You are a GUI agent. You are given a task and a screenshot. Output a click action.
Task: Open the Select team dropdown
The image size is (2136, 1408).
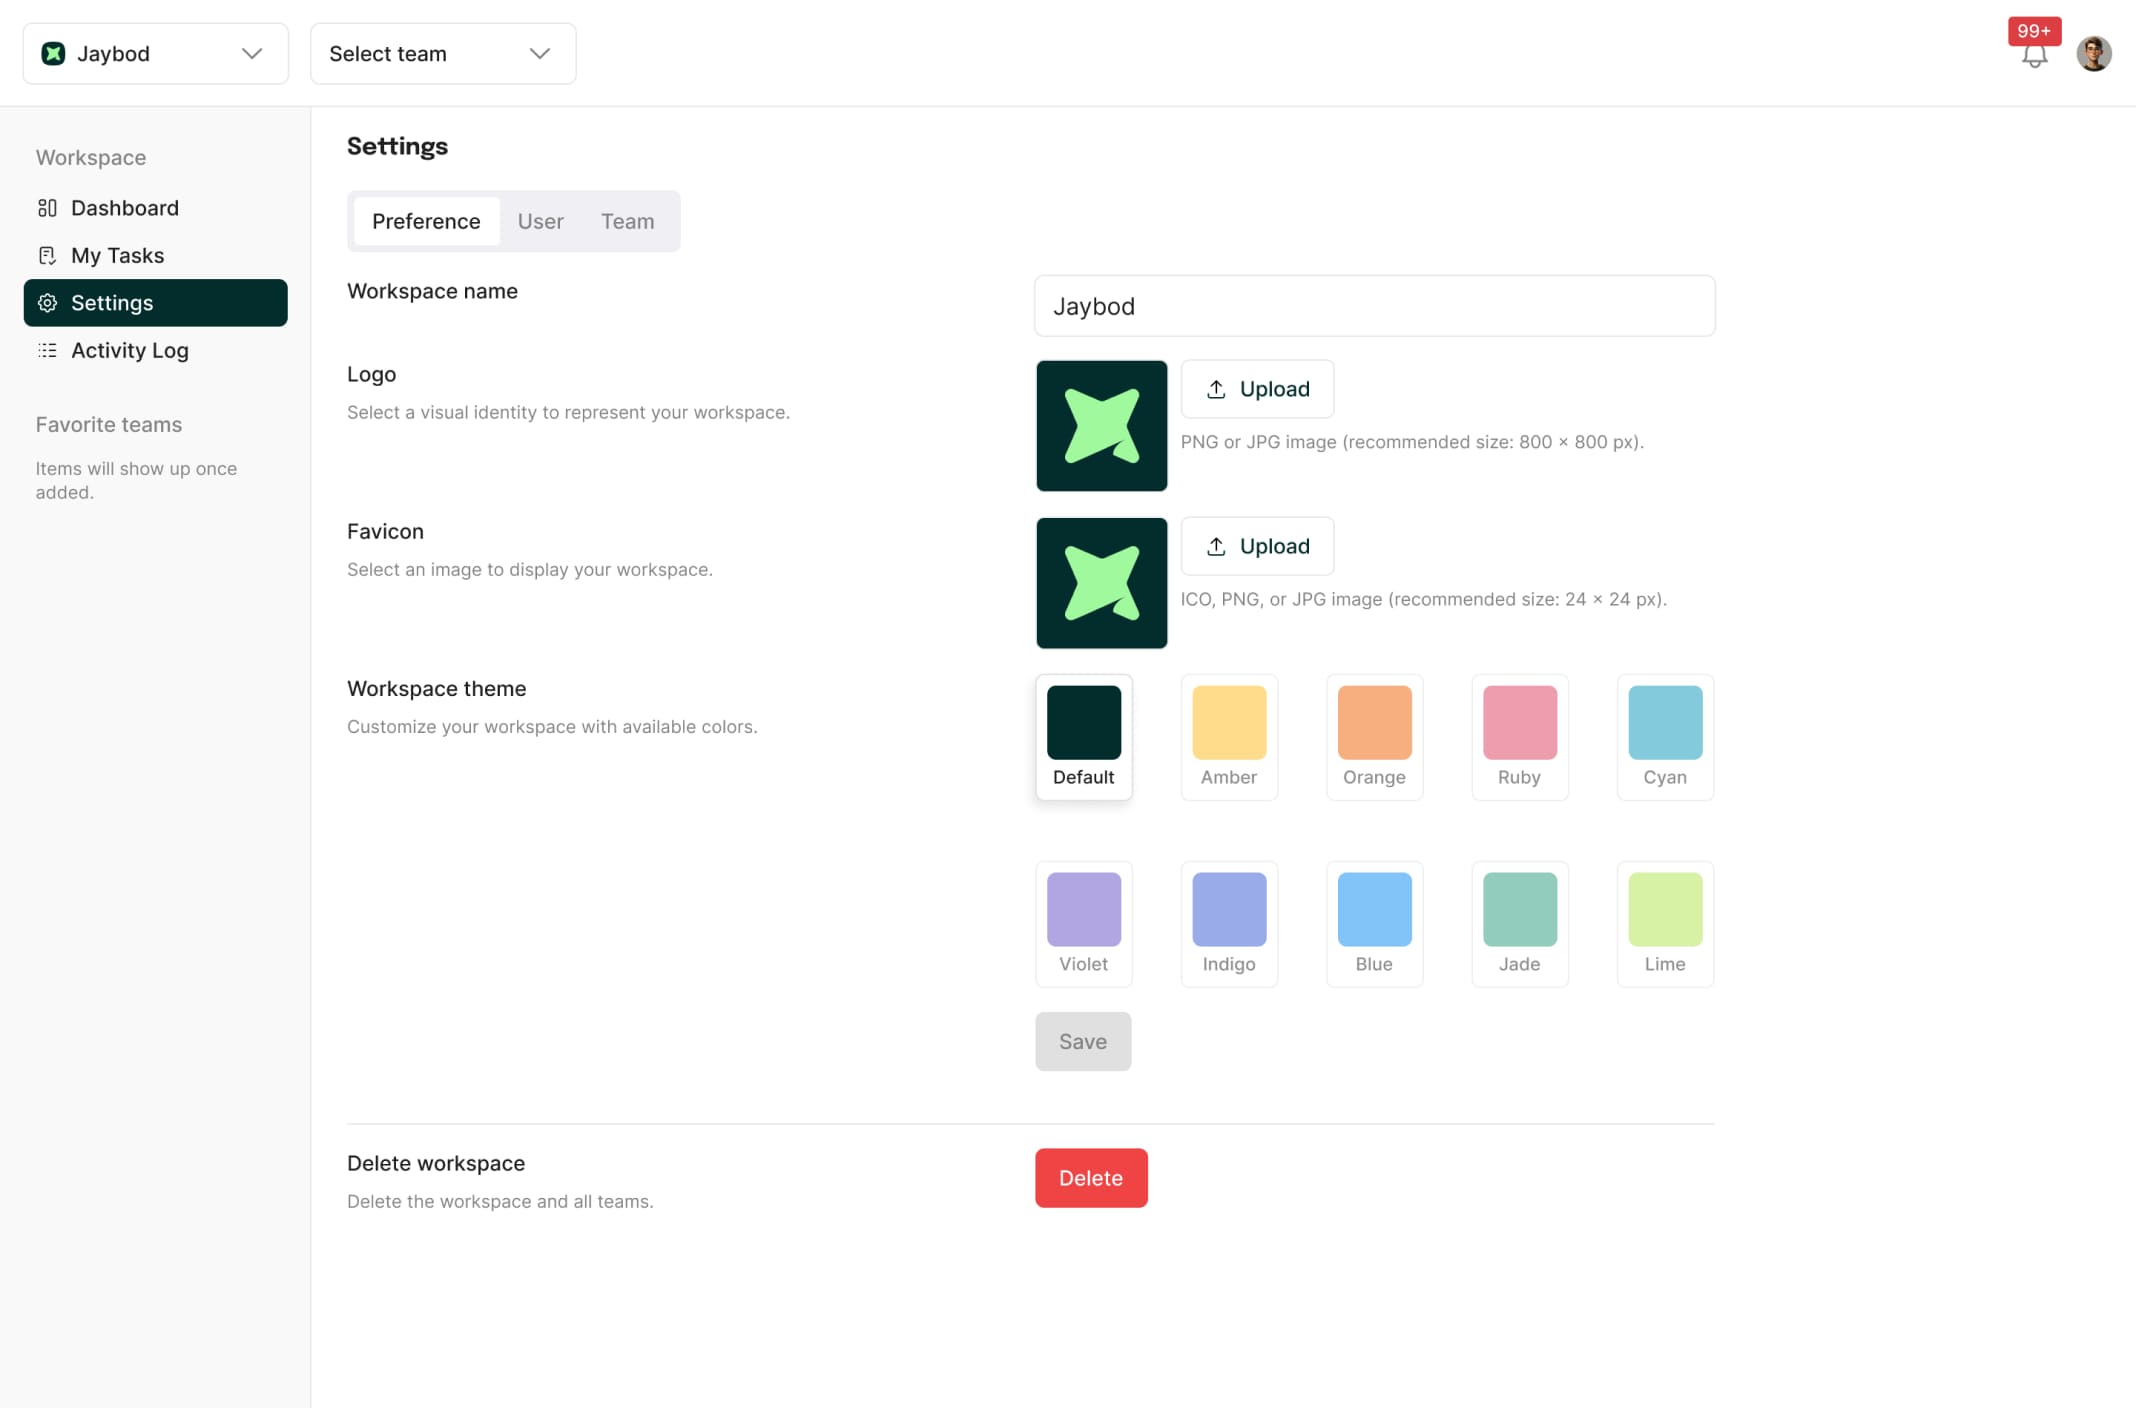click(442, 53)
